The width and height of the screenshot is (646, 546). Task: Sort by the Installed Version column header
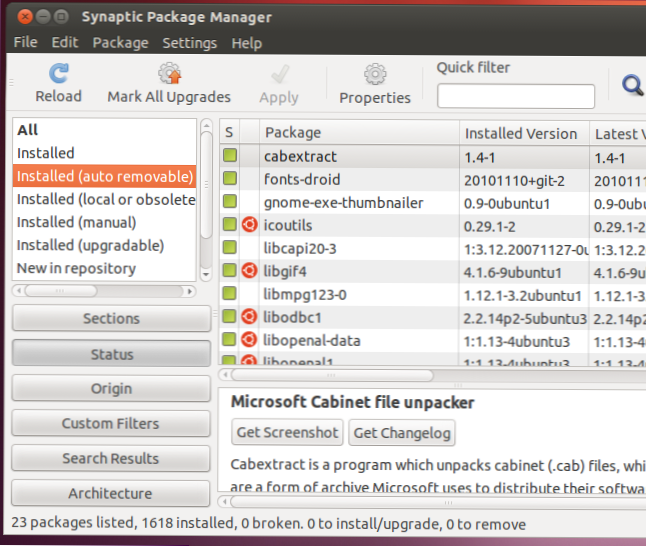coord(520,133)
